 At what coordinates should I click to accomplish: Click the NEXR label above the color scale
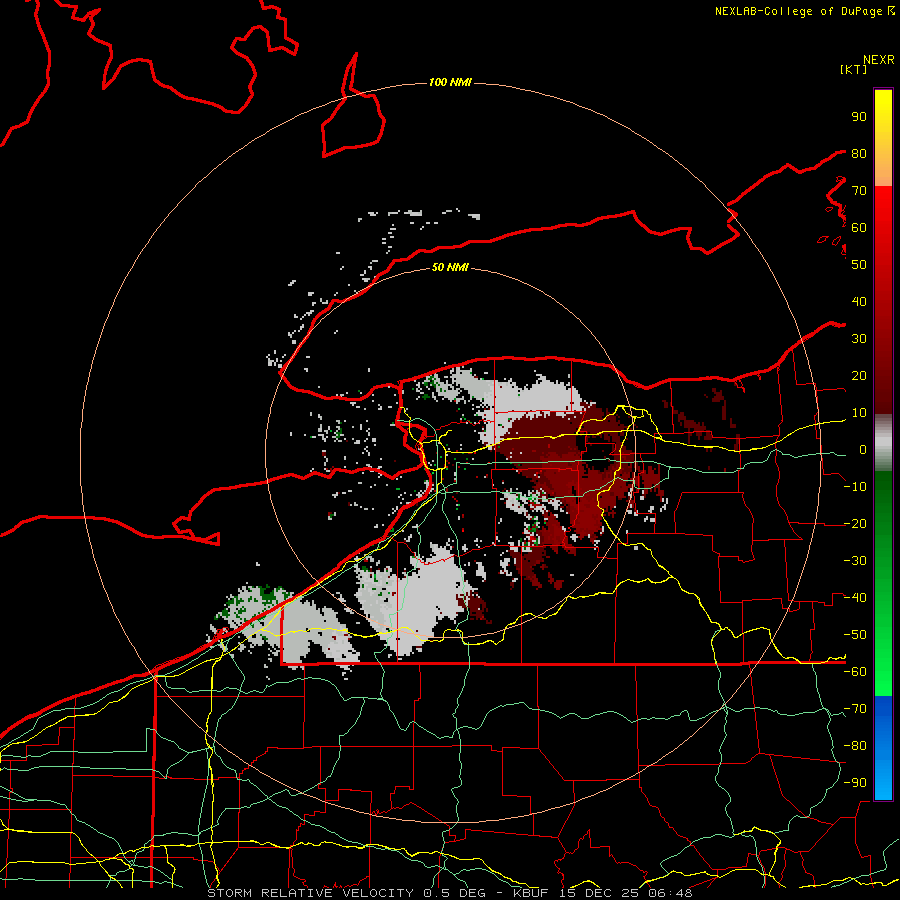coord(879,60)
